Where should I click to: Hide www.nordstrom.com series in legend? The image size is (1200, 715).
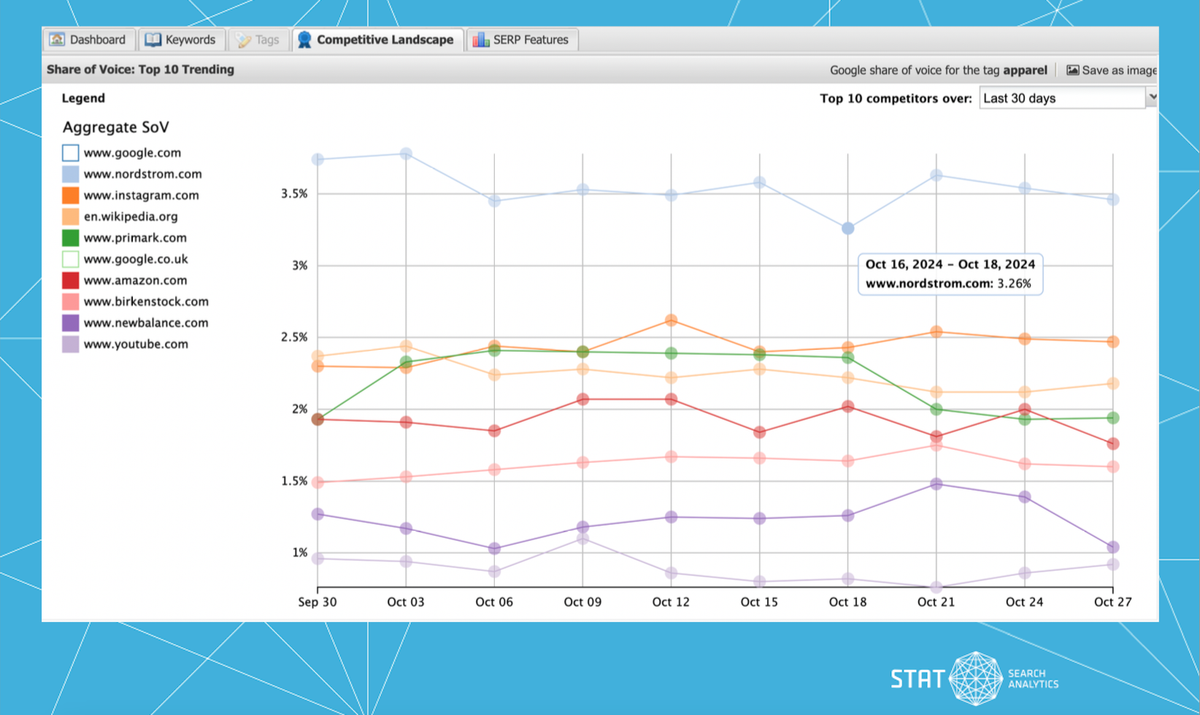coord(70,174)
